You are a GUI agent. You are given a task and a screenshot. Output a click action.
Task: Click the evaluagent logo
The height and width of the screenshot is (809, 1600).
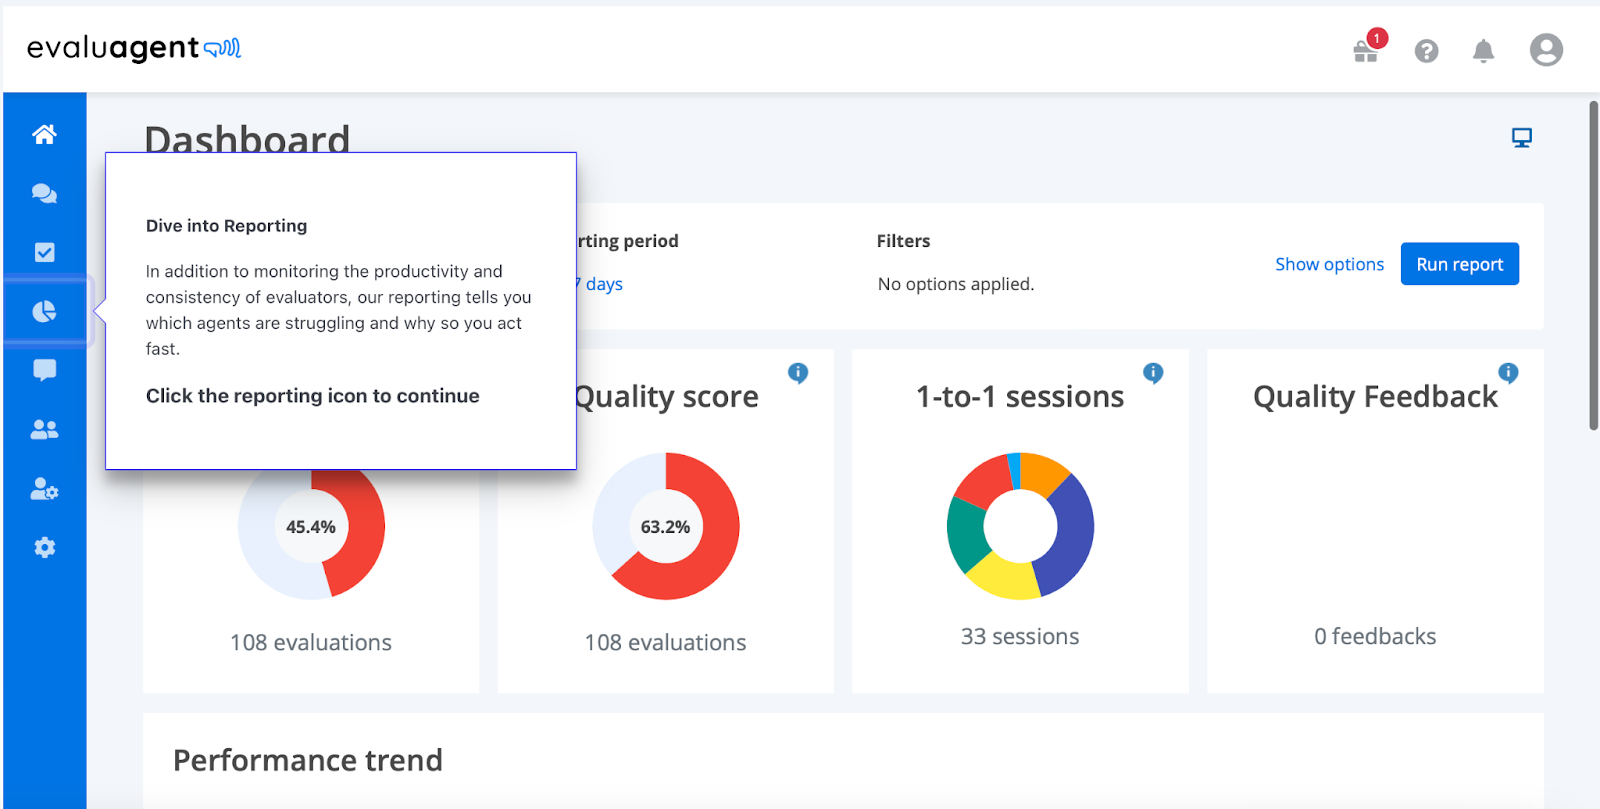133,48
